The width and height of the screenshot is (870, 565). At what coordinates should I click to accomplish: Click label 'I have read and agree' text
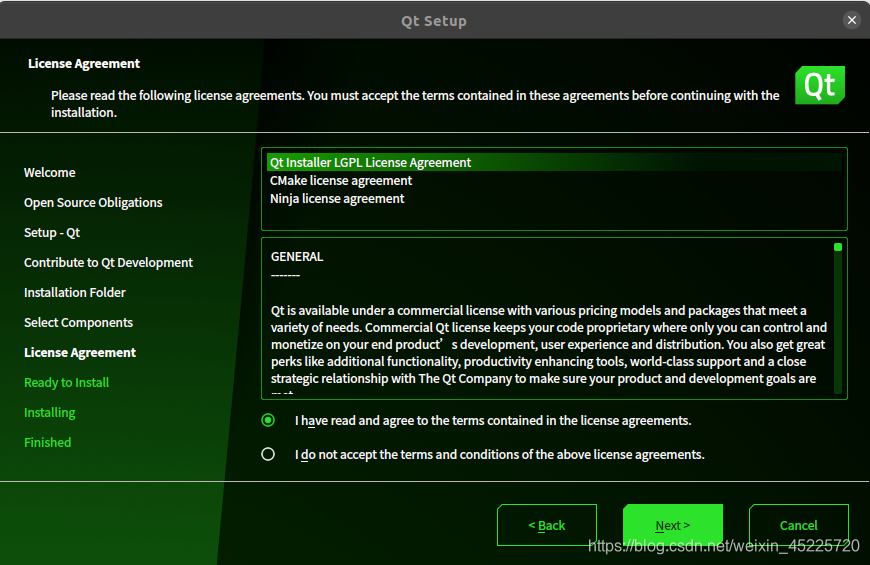(493, 421)
